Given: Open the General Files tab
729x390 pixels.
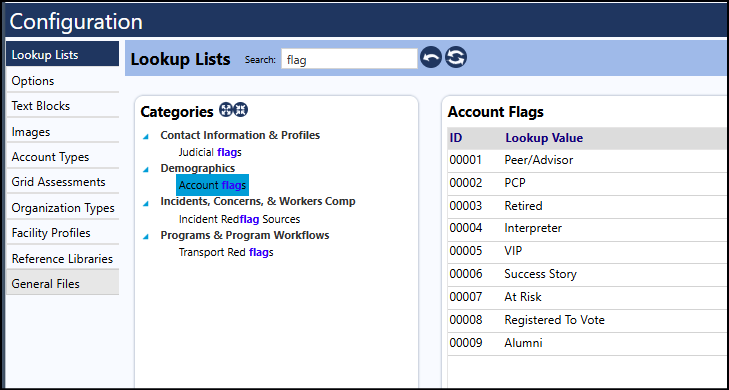Looking at the screenshot, I should (62, 283).
